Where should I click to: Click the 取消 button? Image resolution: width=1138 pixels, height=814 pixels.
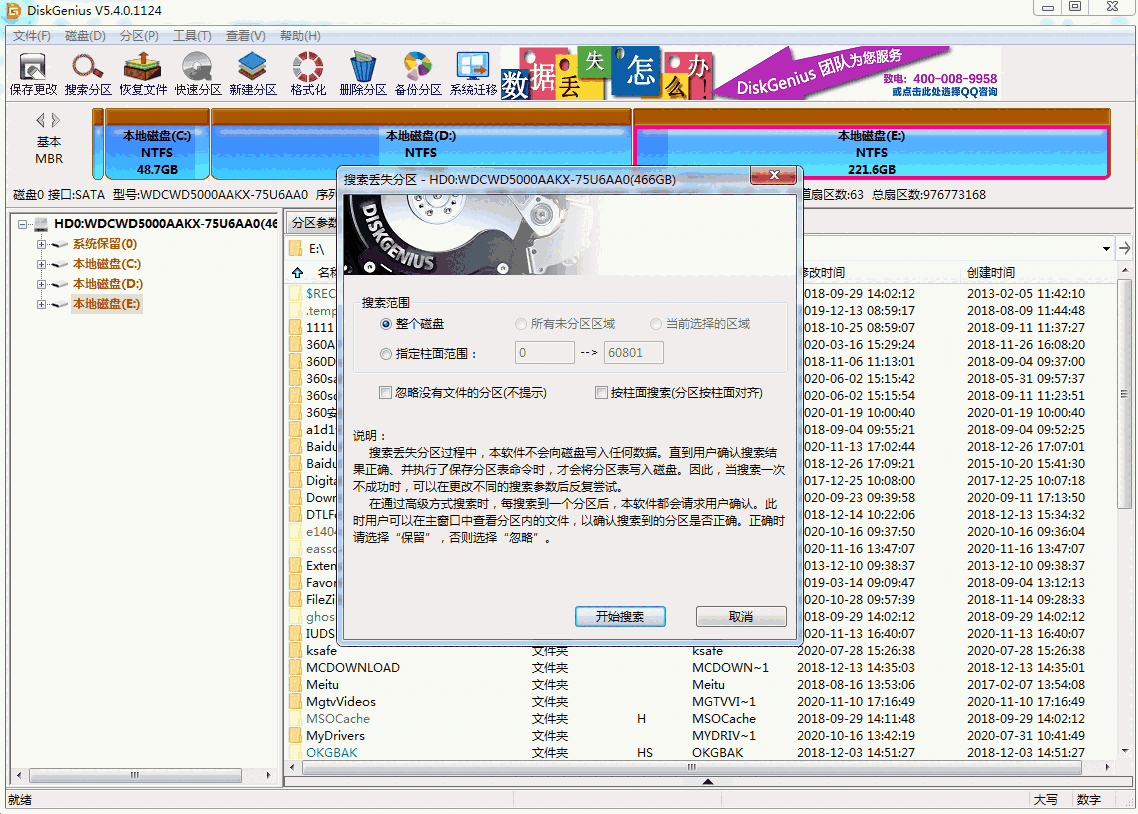(741, 616)
